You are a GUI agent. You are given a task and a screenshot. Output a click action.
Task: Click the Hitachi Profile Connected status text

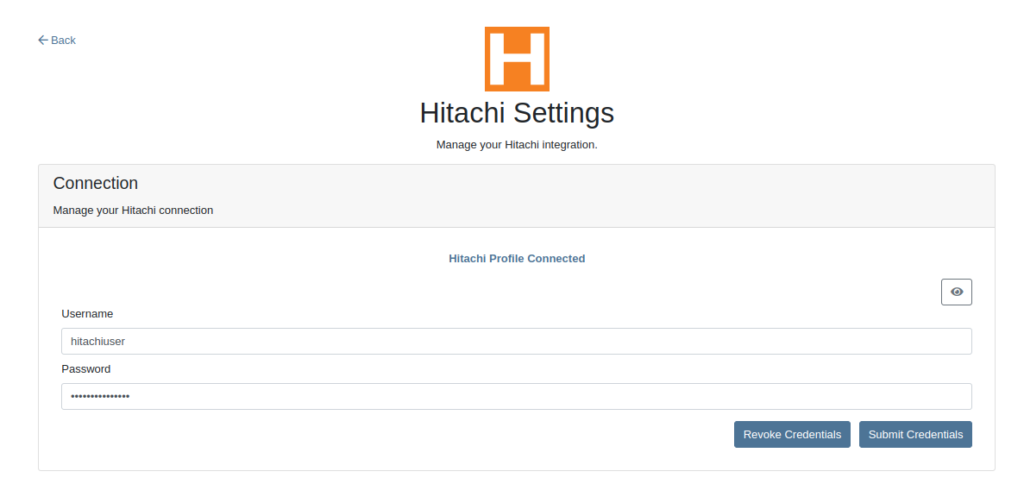[x=517, y=258]
